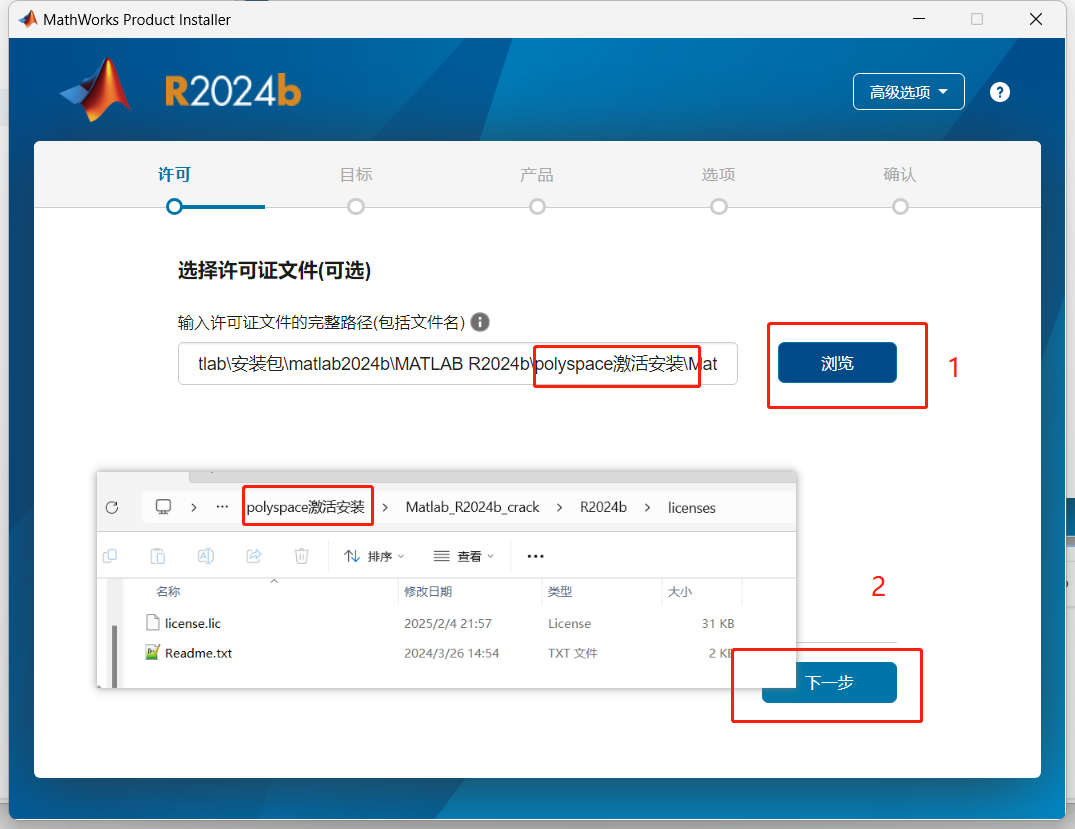Click the date 2024/3/26 14:54
Screen dimensions: 1075x829
(451, 653)
